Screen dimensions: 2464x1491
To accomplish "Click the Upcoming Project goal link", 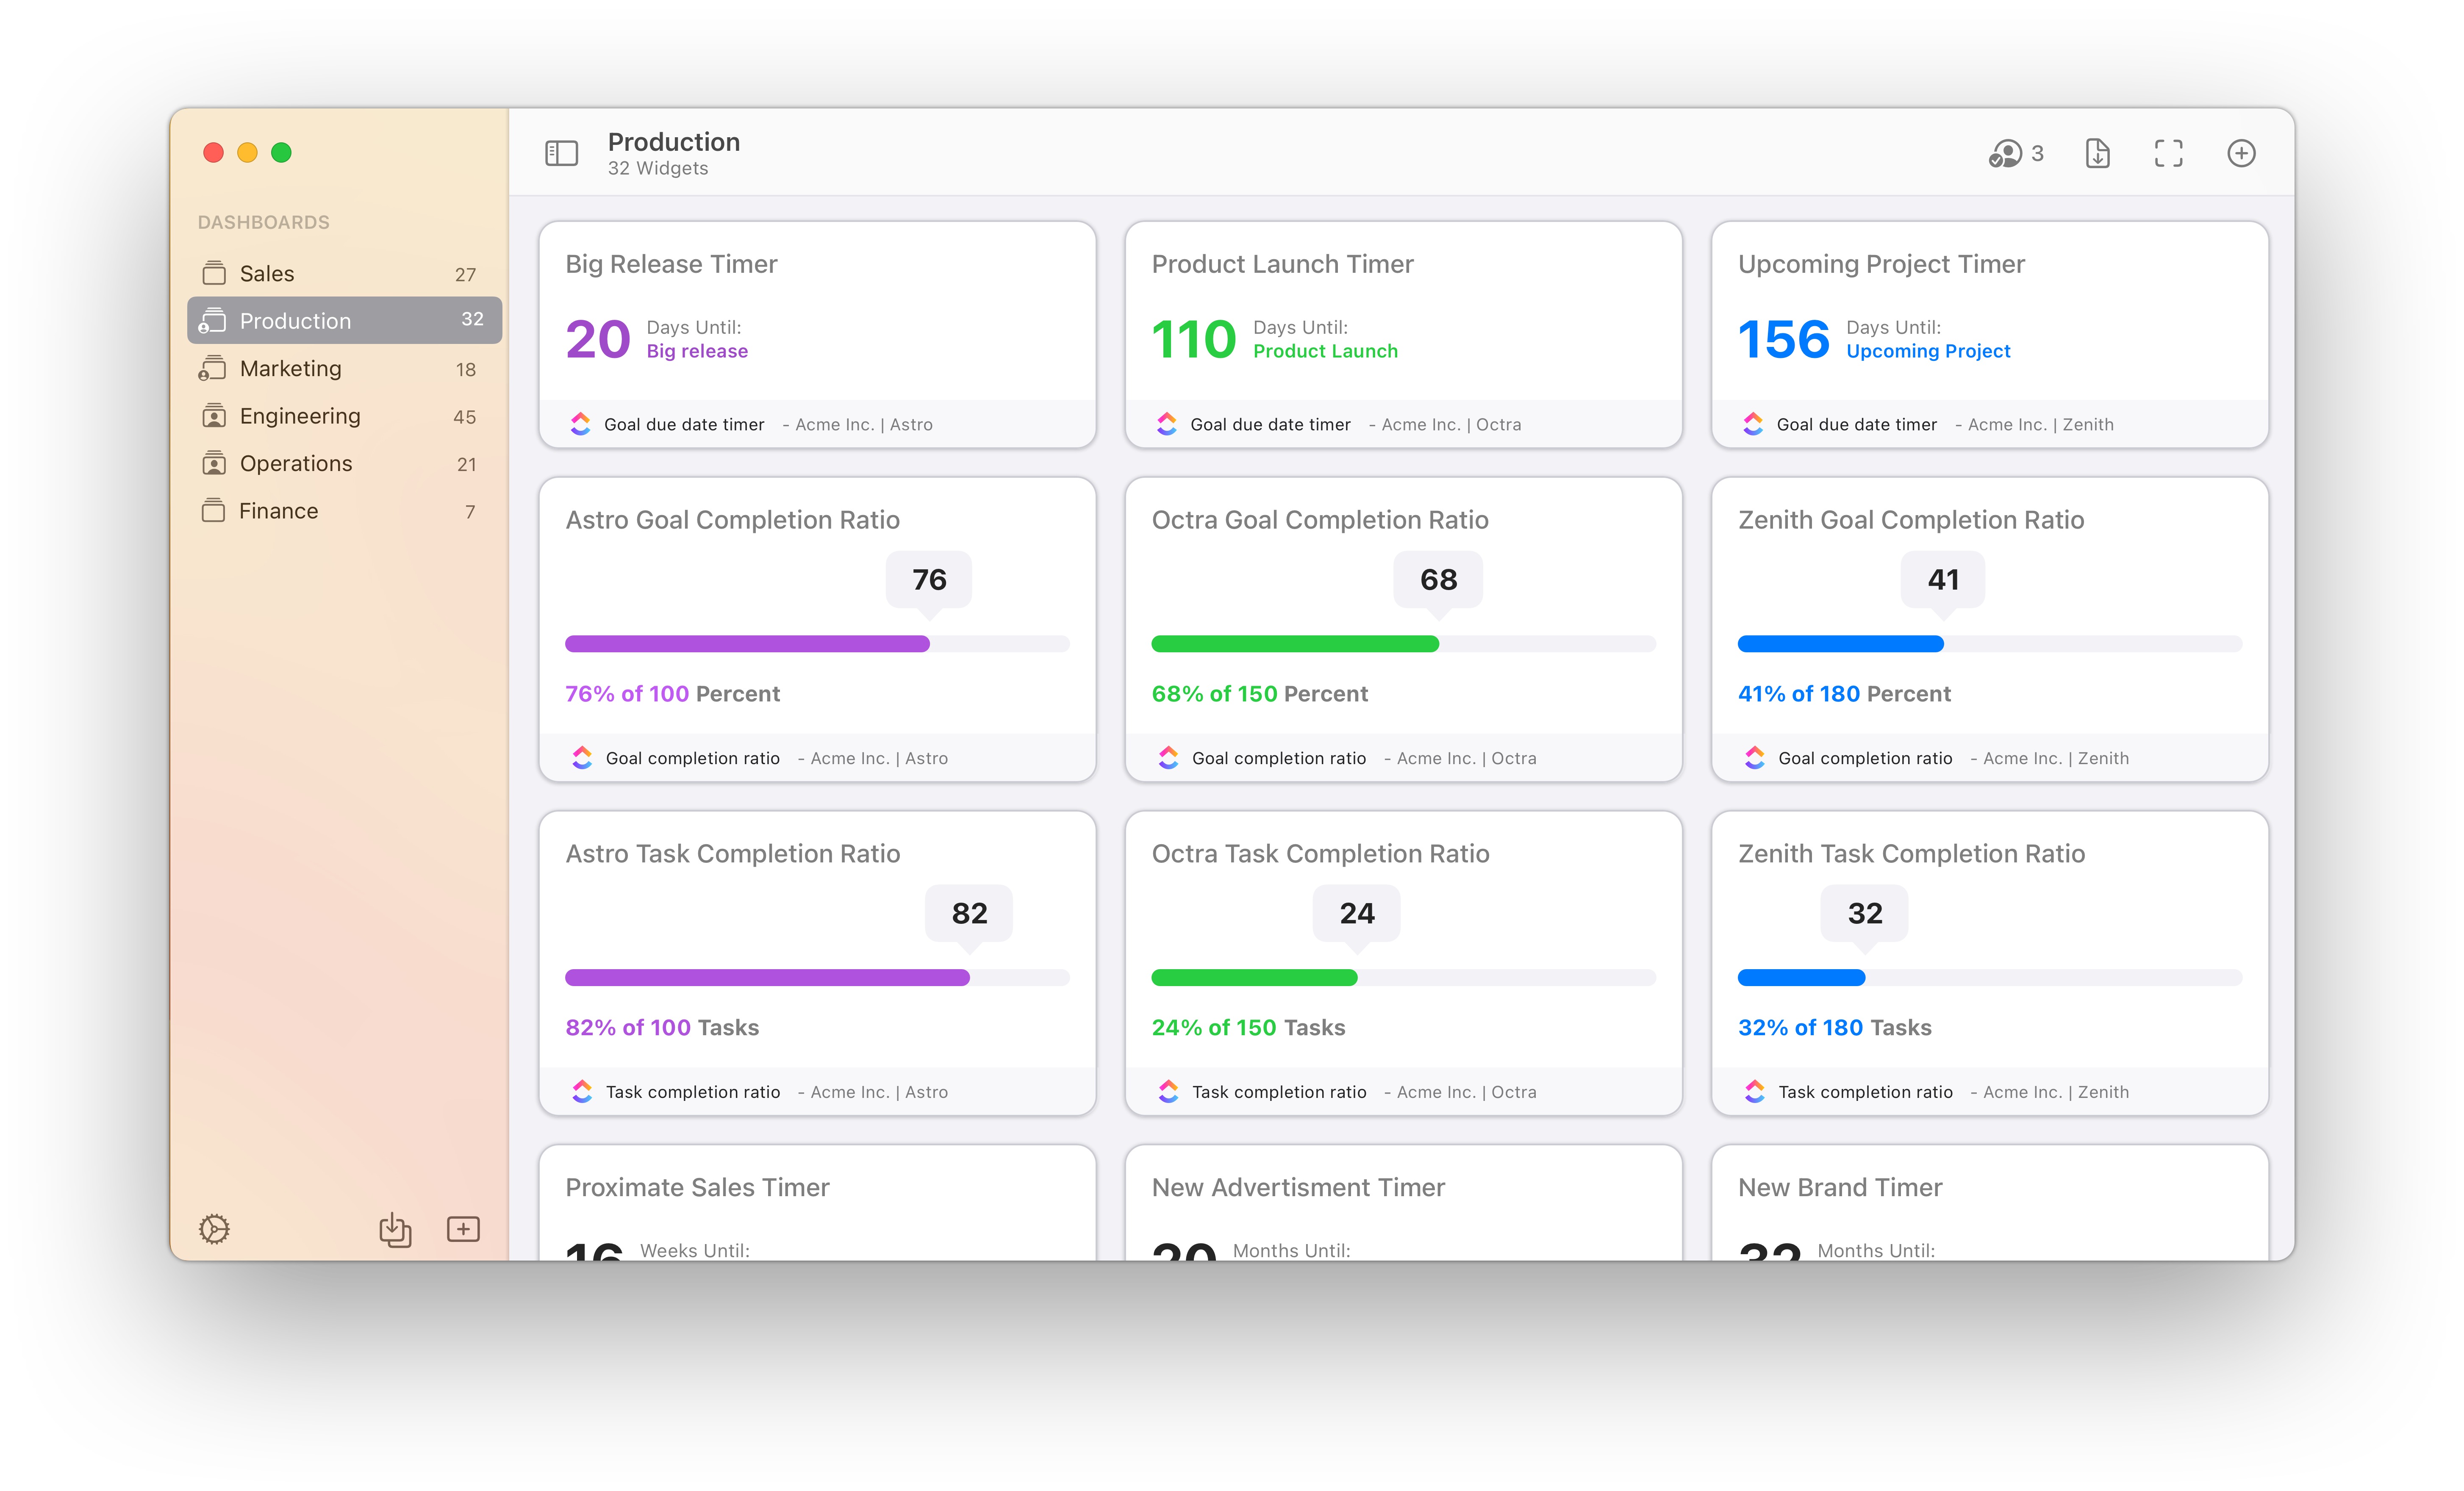I will (1928, 351).
